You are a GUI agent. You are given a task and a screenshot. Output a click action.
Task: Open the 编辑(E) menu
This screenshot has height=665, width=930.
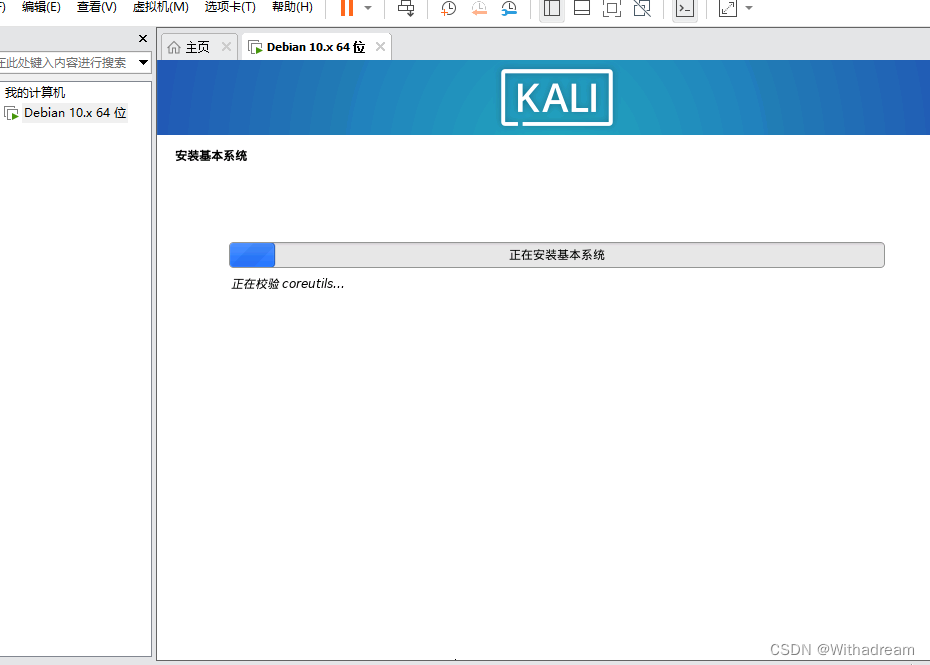41,7
